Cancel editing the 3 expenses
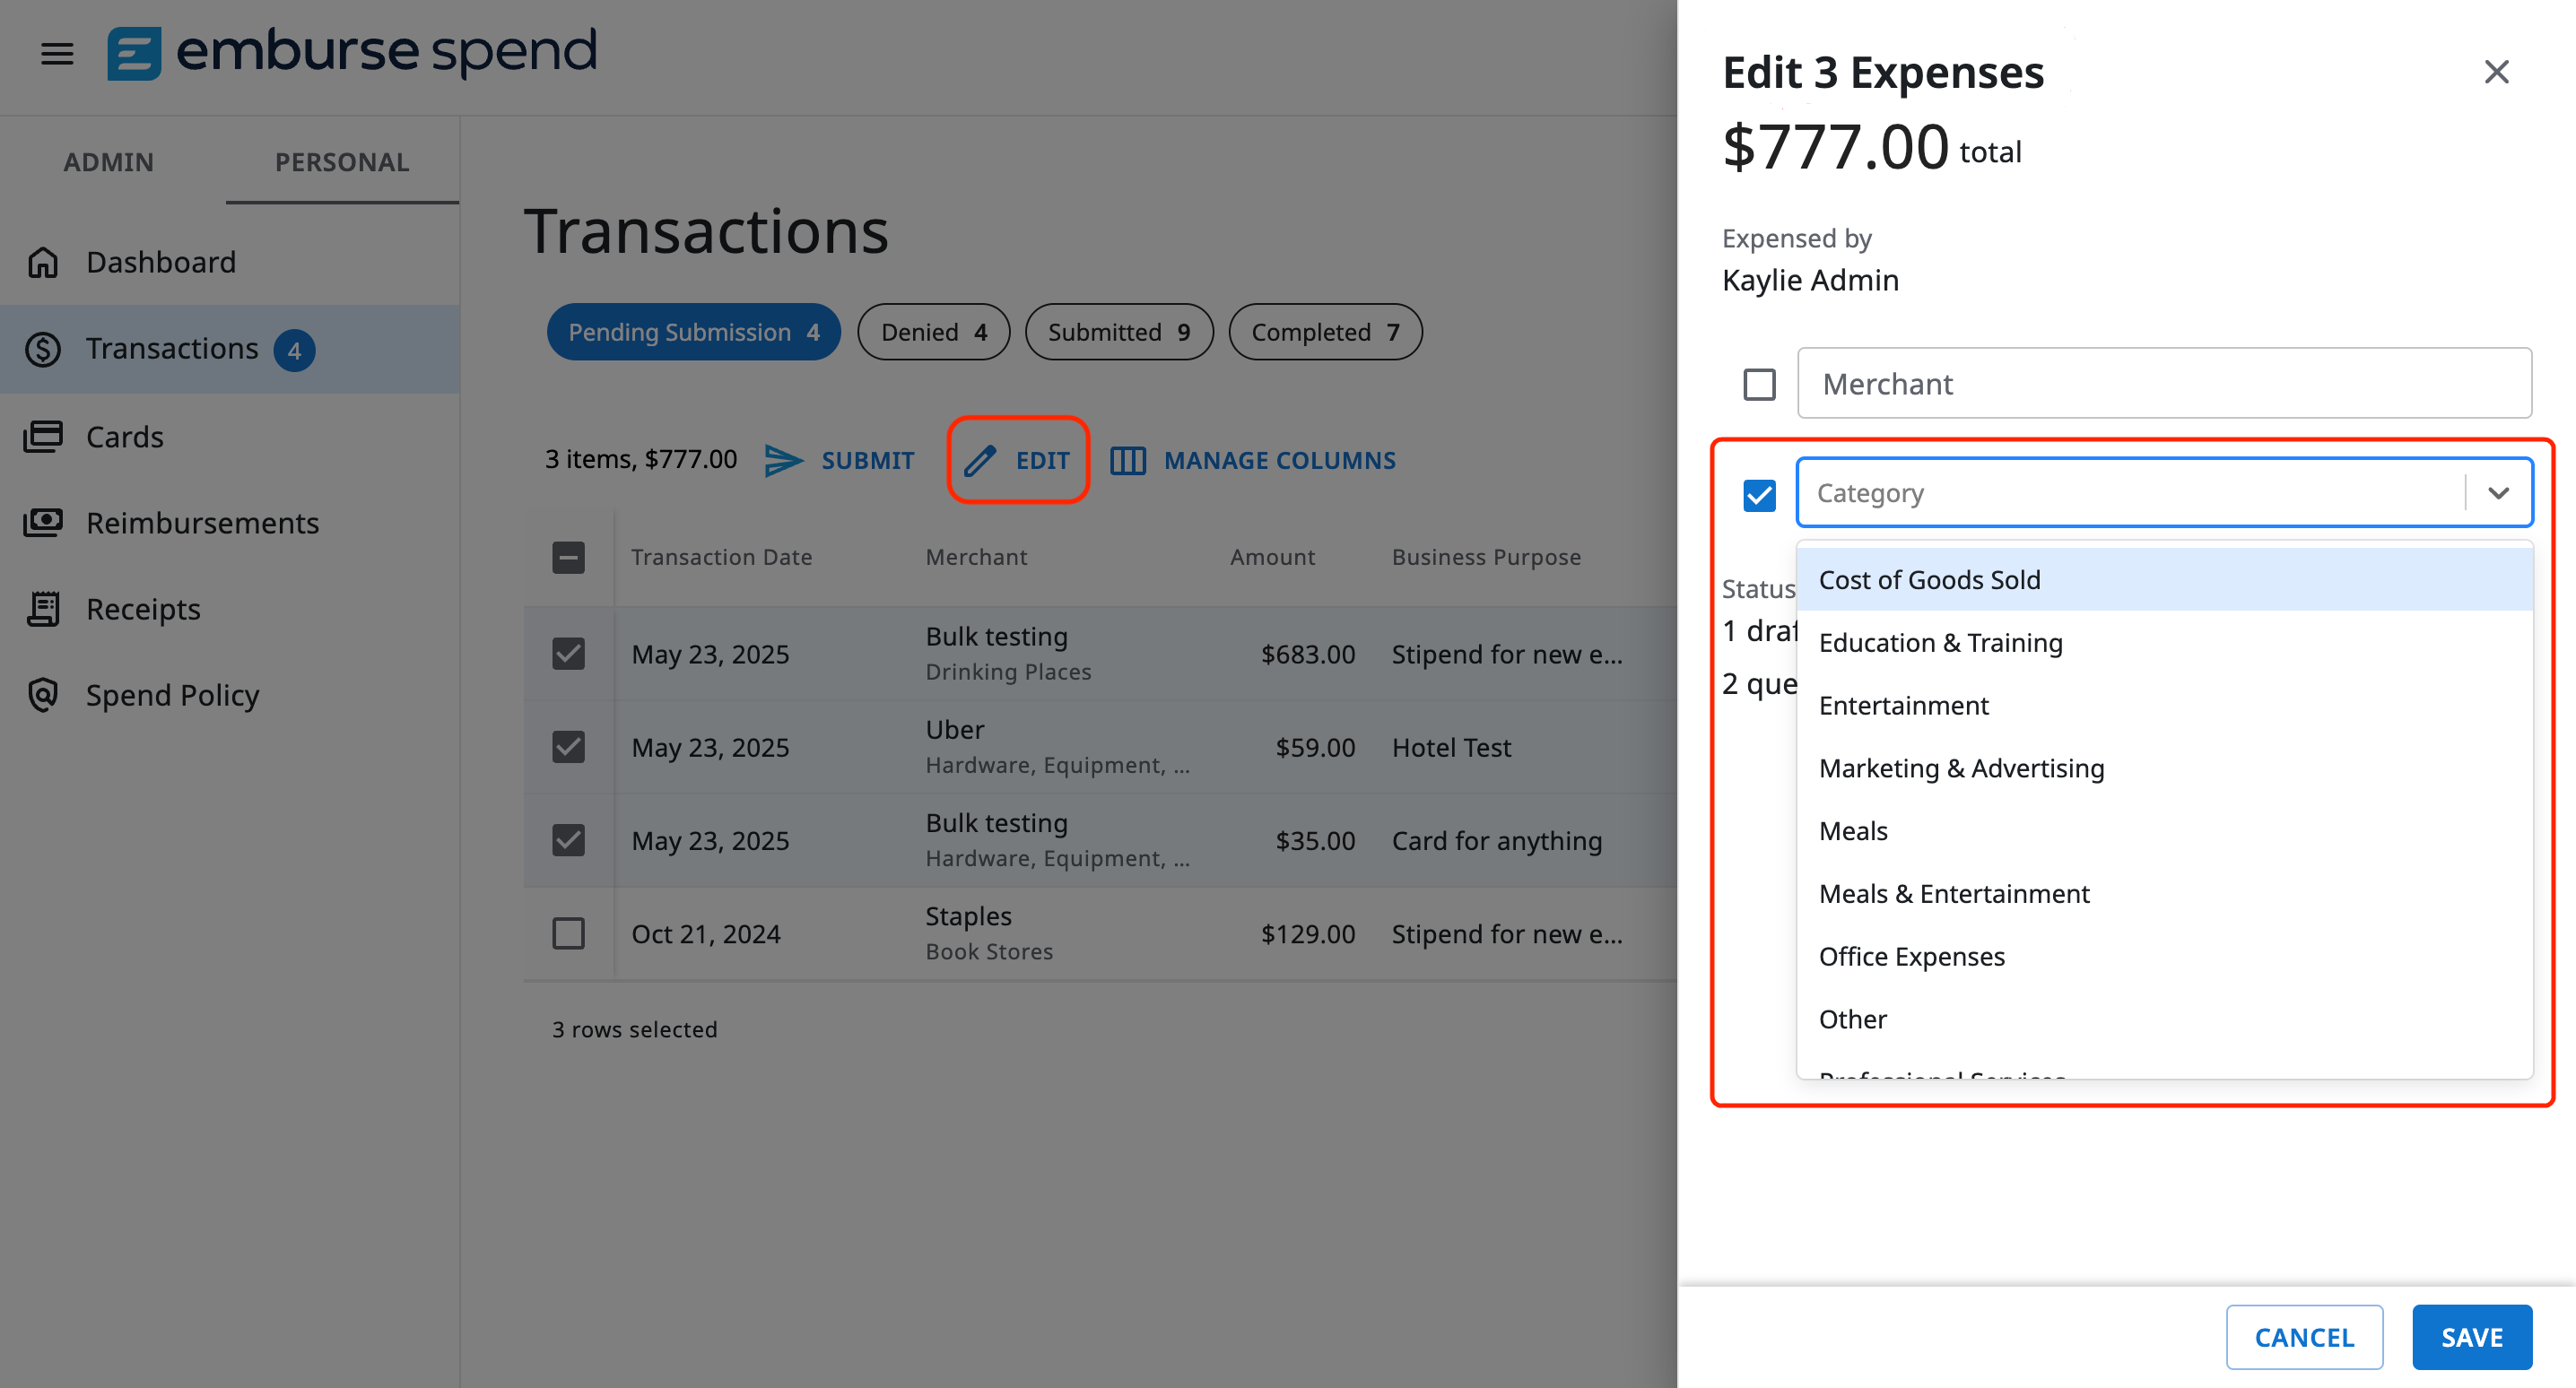This screenshot has width=2576, height=1388. click(2304, 1337)
